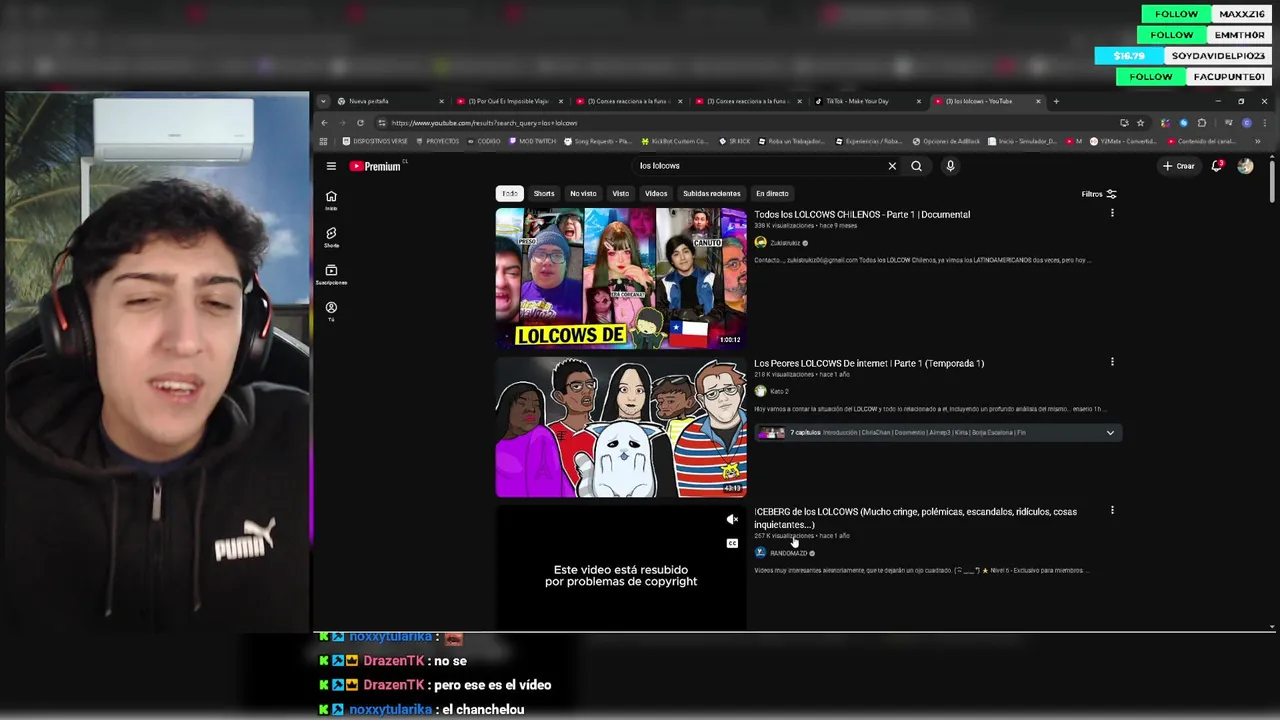Open options for the LOLCOWS CHILENOS video
Image resolution: width=1280 pixels, height=720 pixels.
tap(1112, 213)
